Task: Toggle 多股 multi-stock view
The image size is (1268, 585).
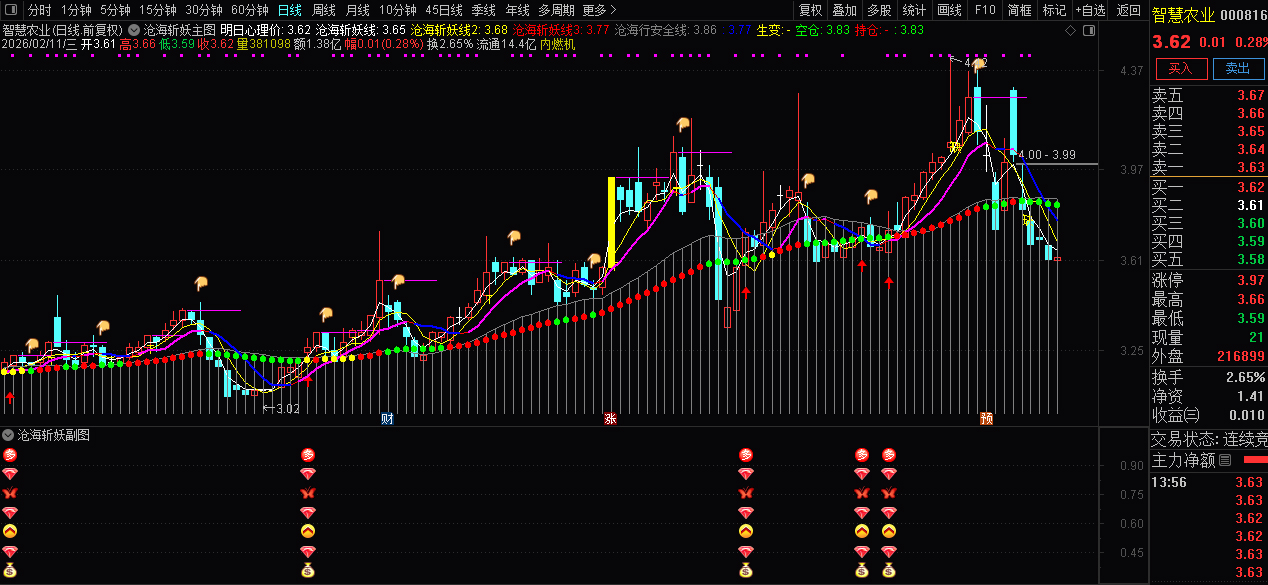Action: [x=879, y=10]
